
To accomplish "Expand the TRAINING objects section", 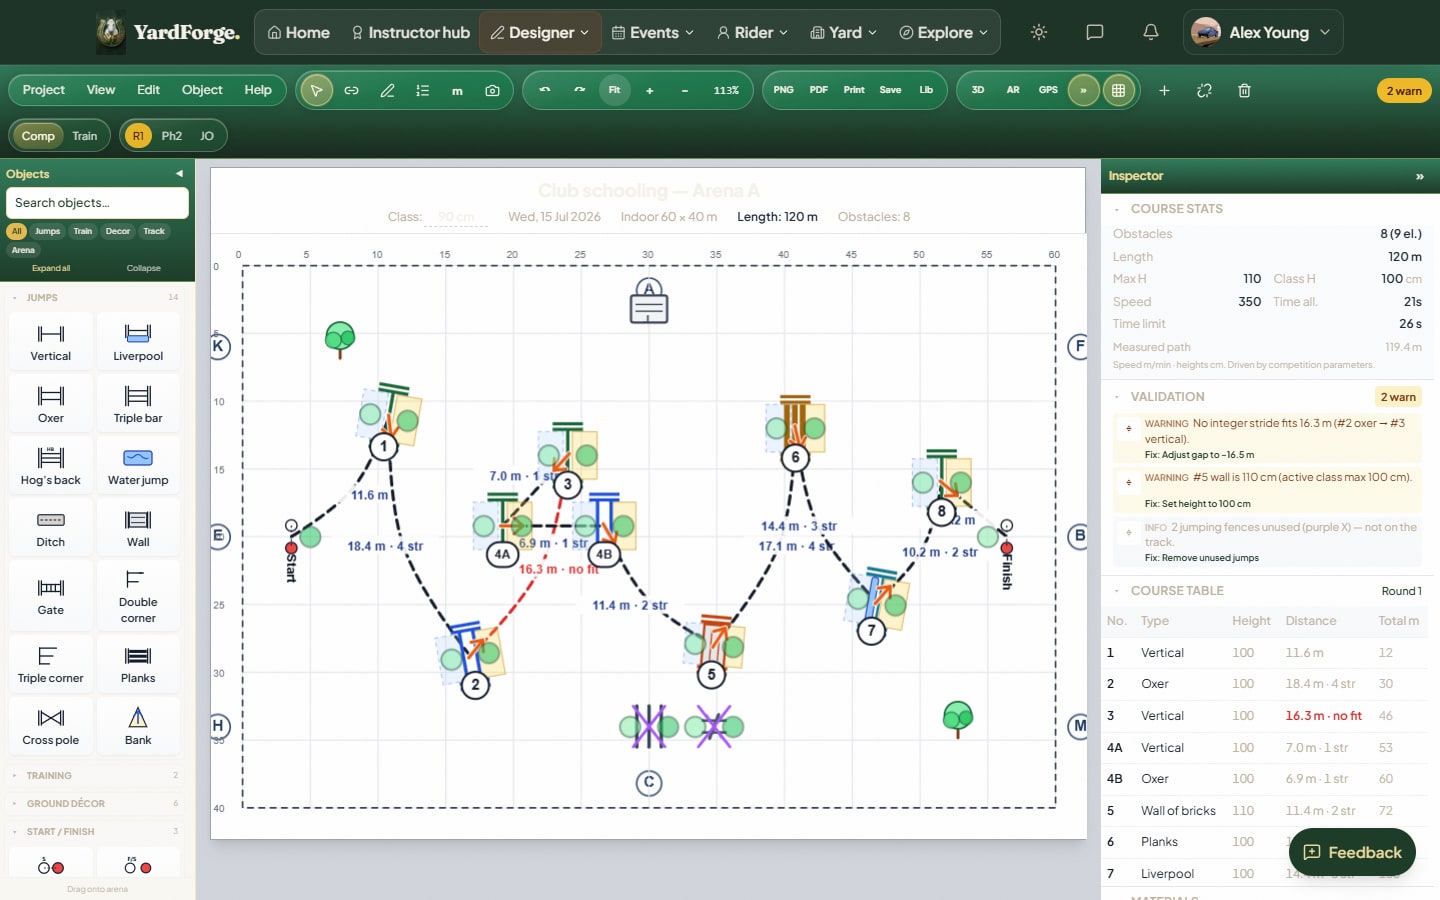I will click(x=97, y=775).
